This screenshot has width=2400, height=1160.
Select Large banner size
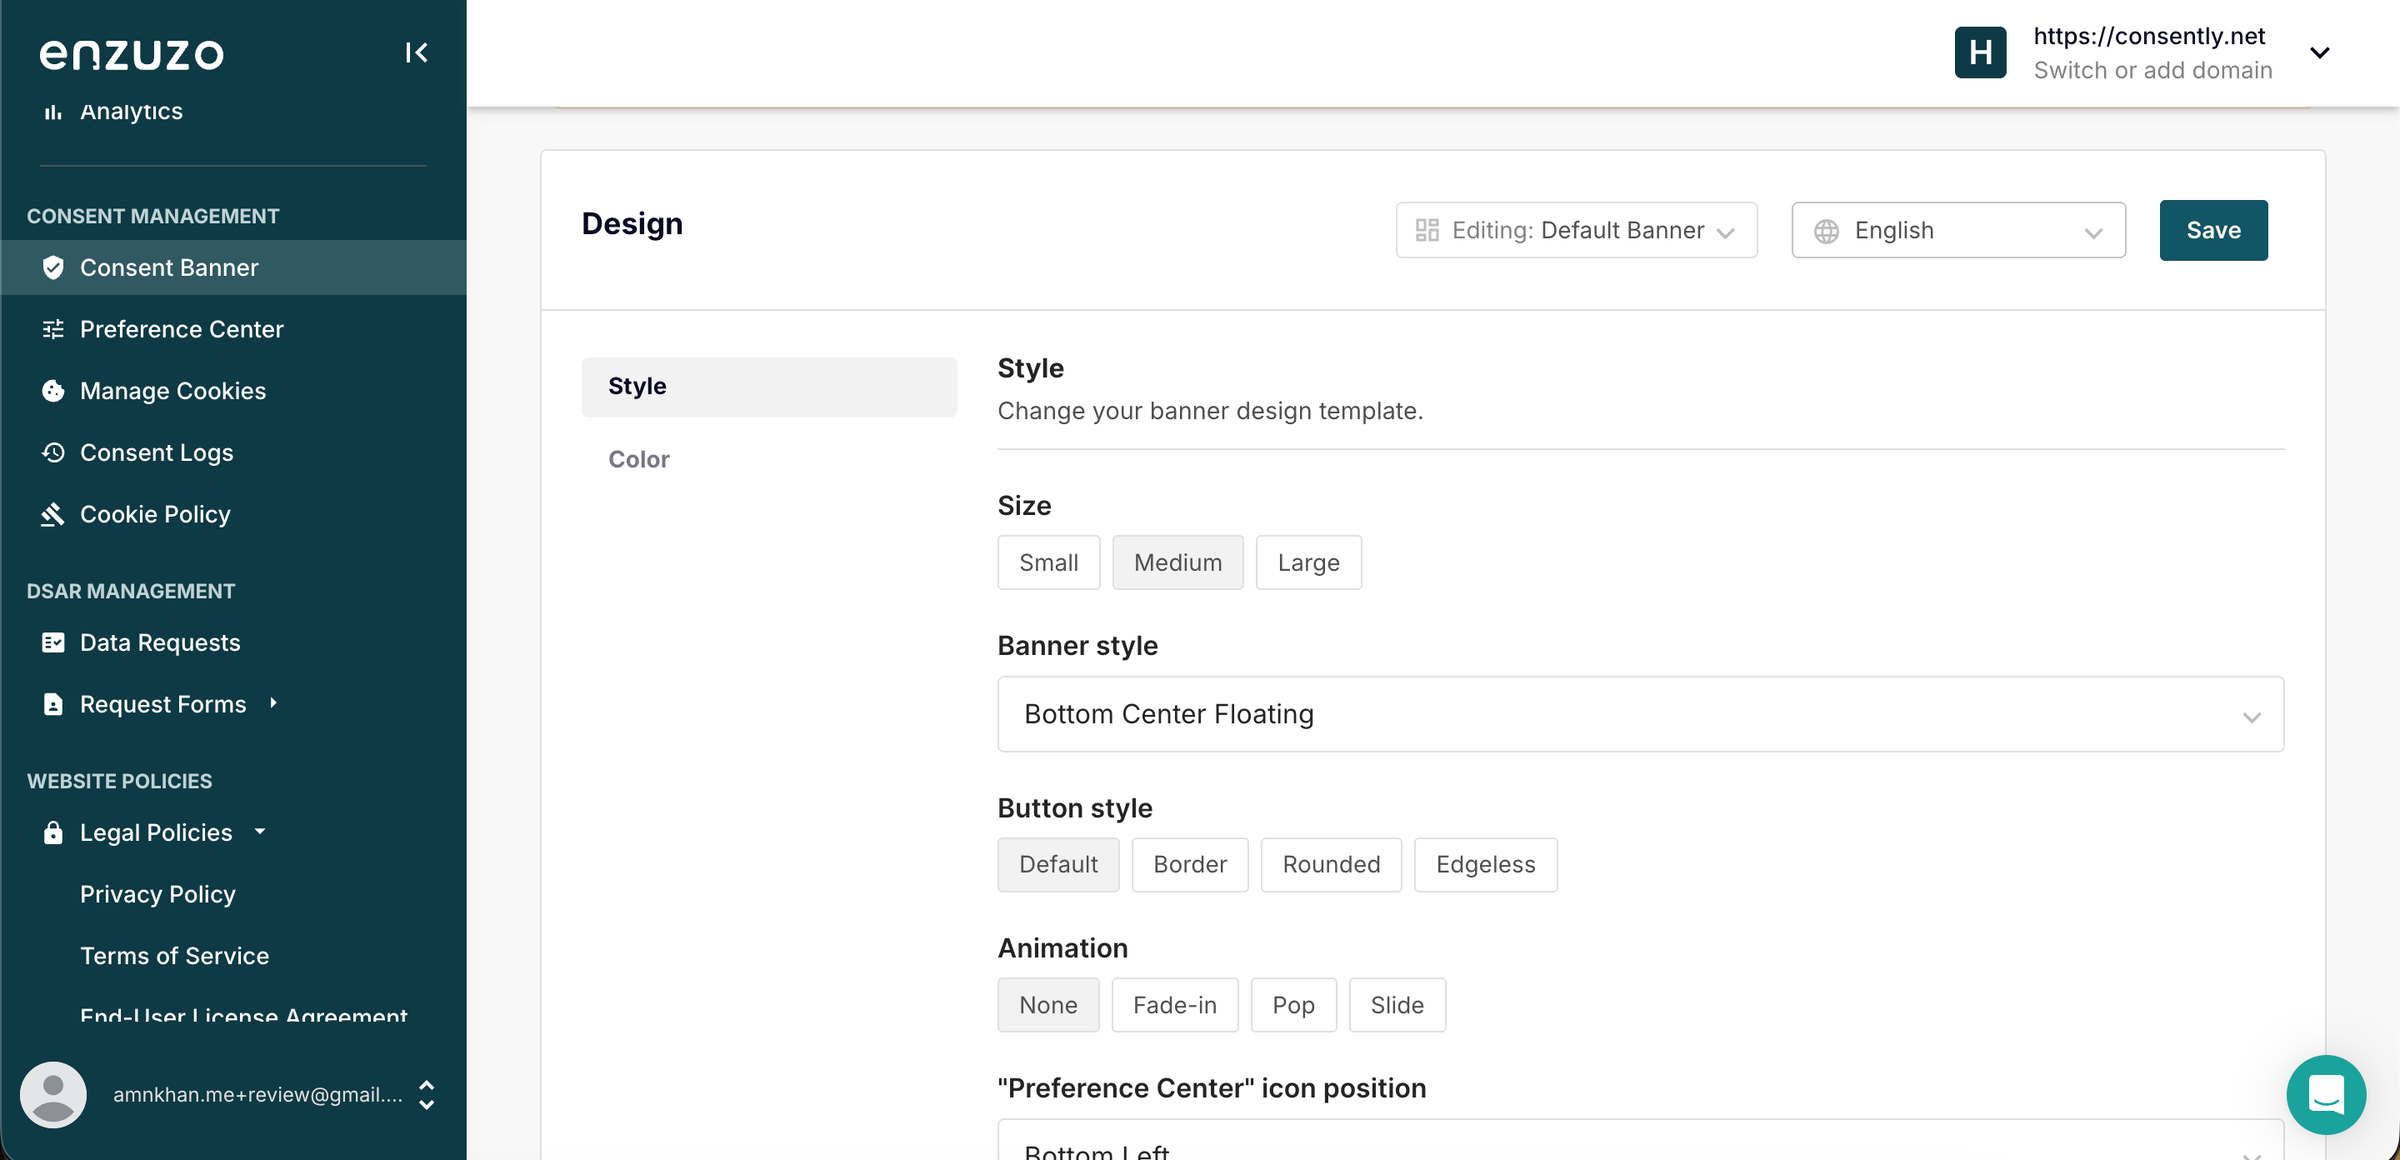1308,563
